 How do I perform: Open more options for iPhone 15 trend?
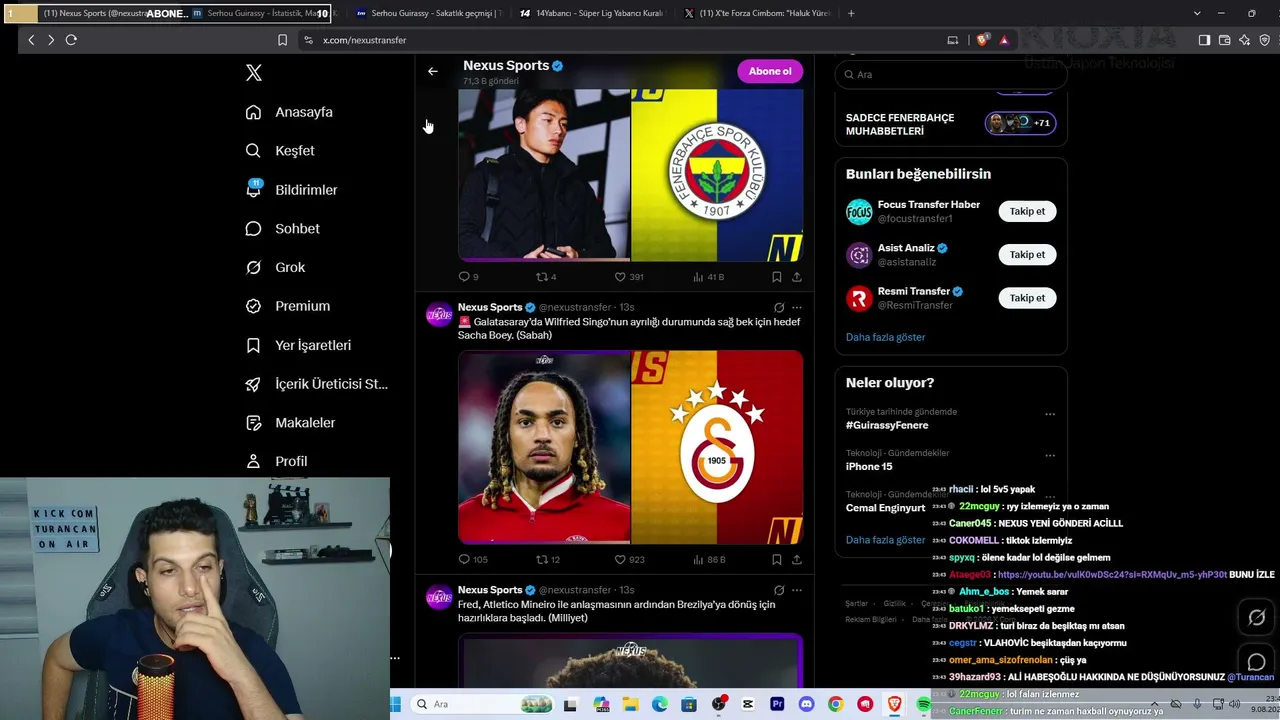pyautogui.click(x=1050, y=456)
